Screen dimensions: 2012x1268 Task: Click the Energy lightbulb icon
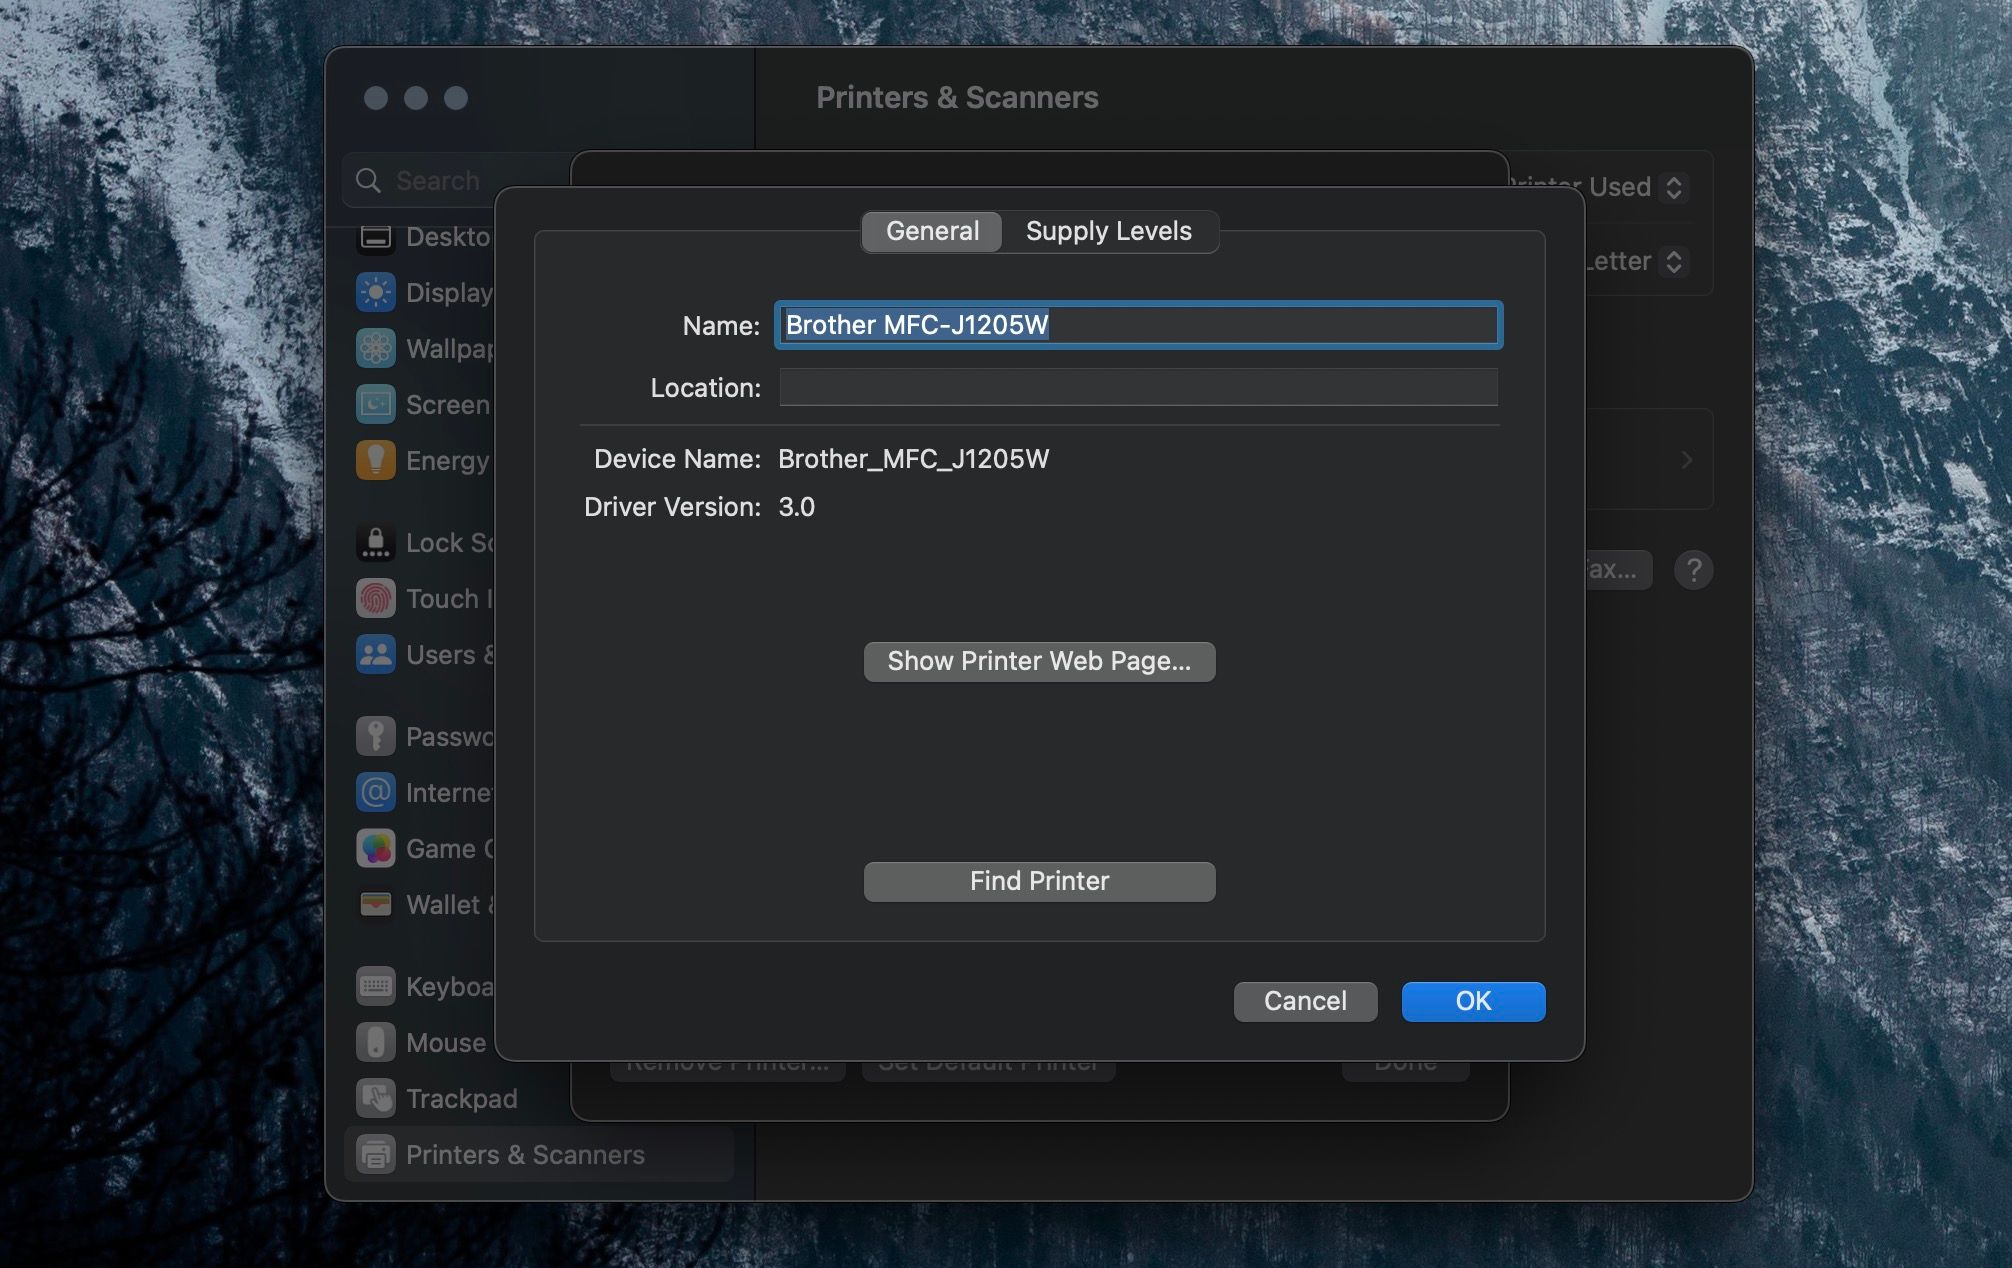[x=376, y=460]
